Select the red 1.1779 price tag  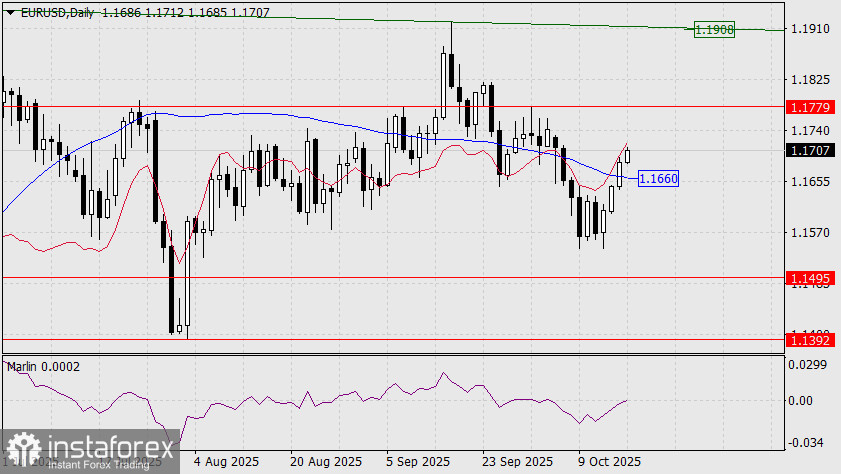coord(810,107)
